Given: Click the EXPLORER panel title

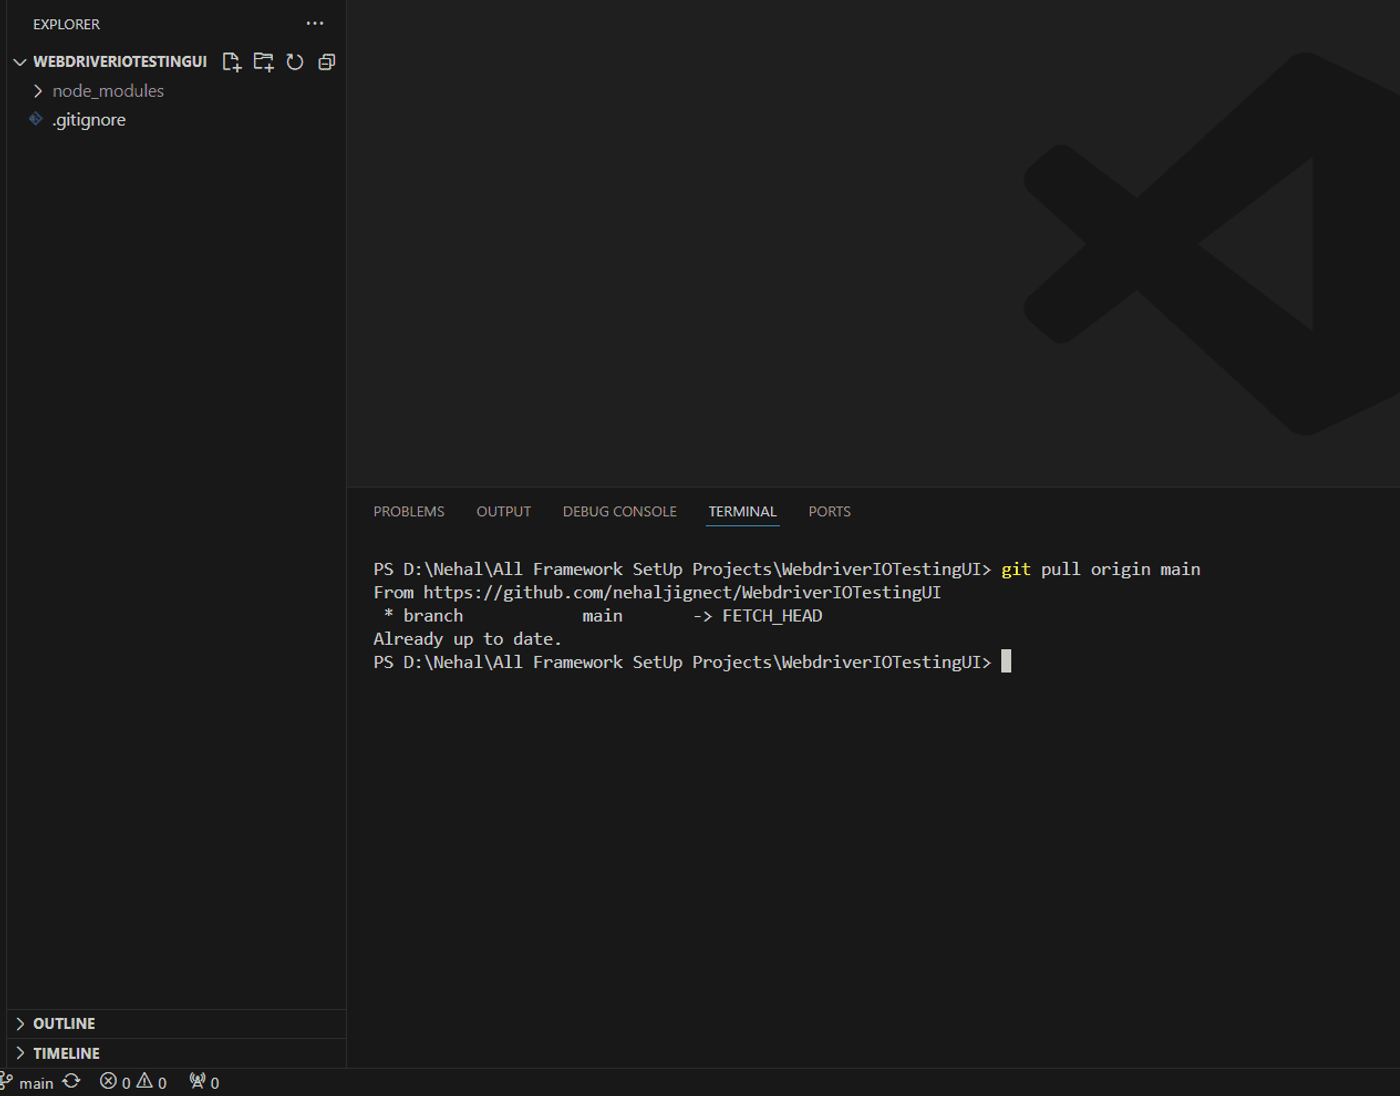Looking at the screenshot, I should point(67,24).
